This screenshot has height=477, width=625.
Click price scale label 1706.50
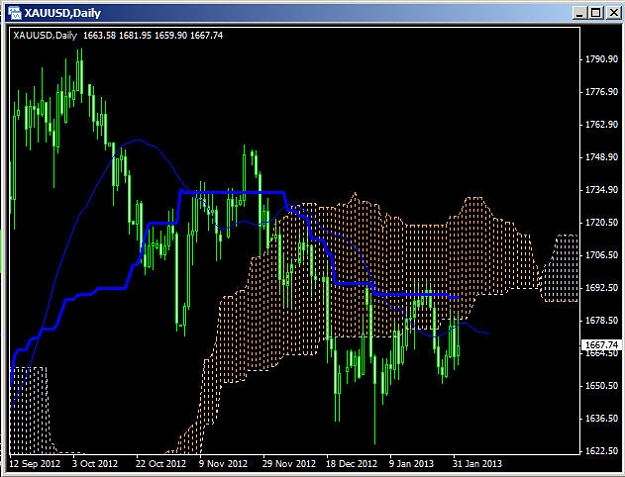[x=601, y=255]
